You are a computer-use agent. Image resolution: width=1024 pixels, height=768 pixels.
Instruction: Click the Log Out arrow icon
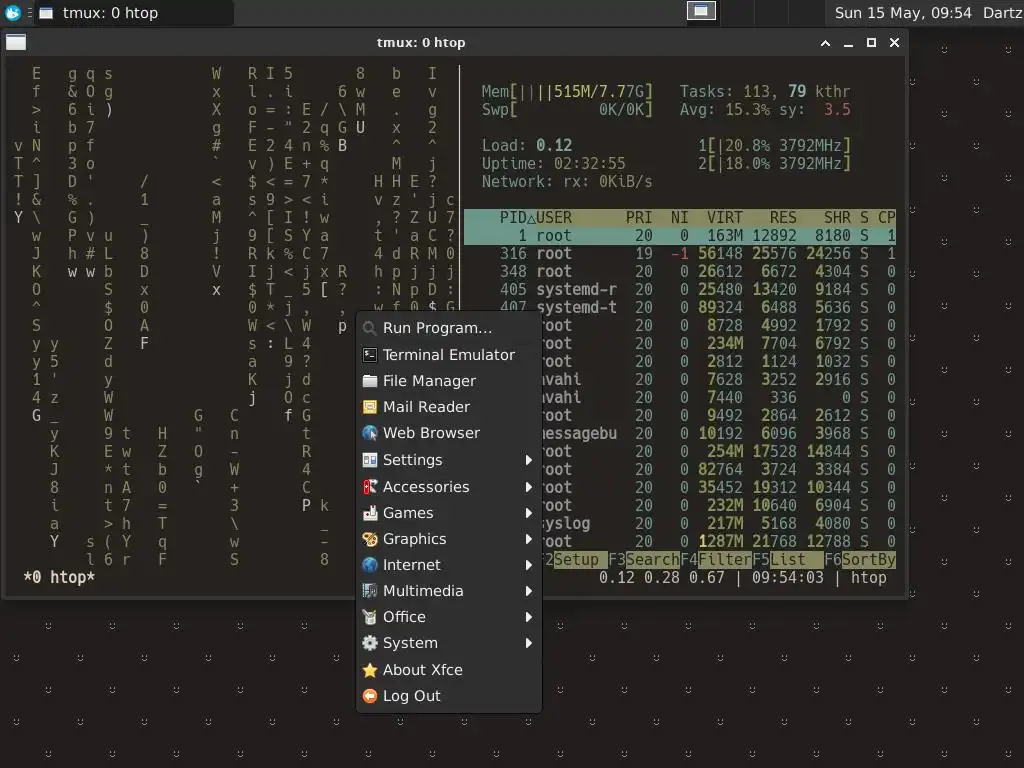coord(370,696)
